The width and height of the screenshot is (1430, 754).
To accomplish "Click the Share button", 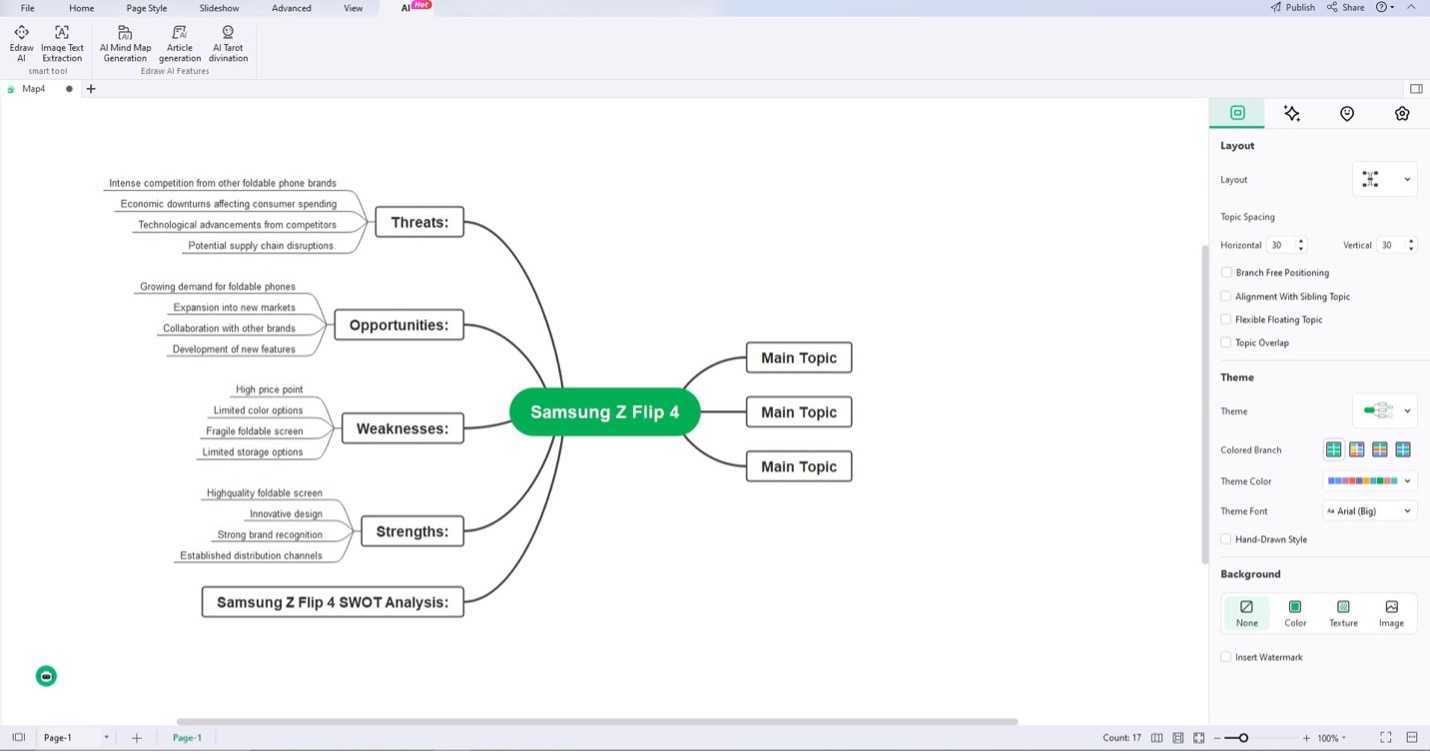I will 1346,7.
